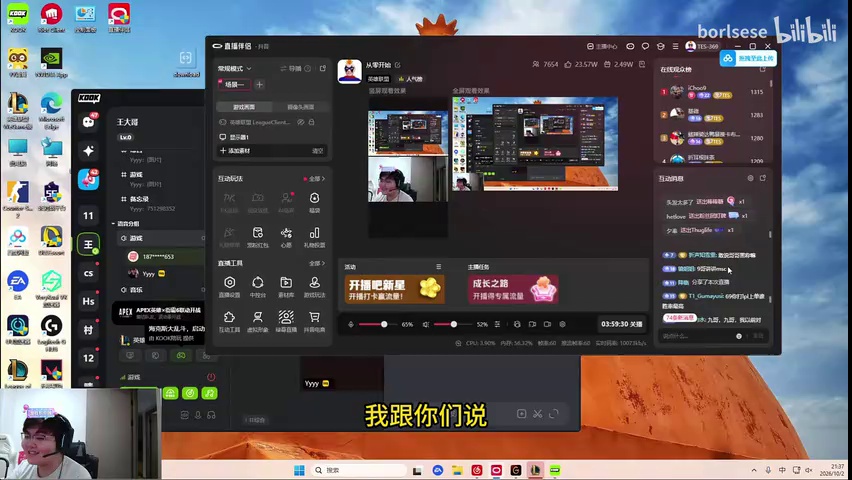The image size is (852, 480).
Task: Open 开播吧新星 activity banner
Action: pos(394,289)
